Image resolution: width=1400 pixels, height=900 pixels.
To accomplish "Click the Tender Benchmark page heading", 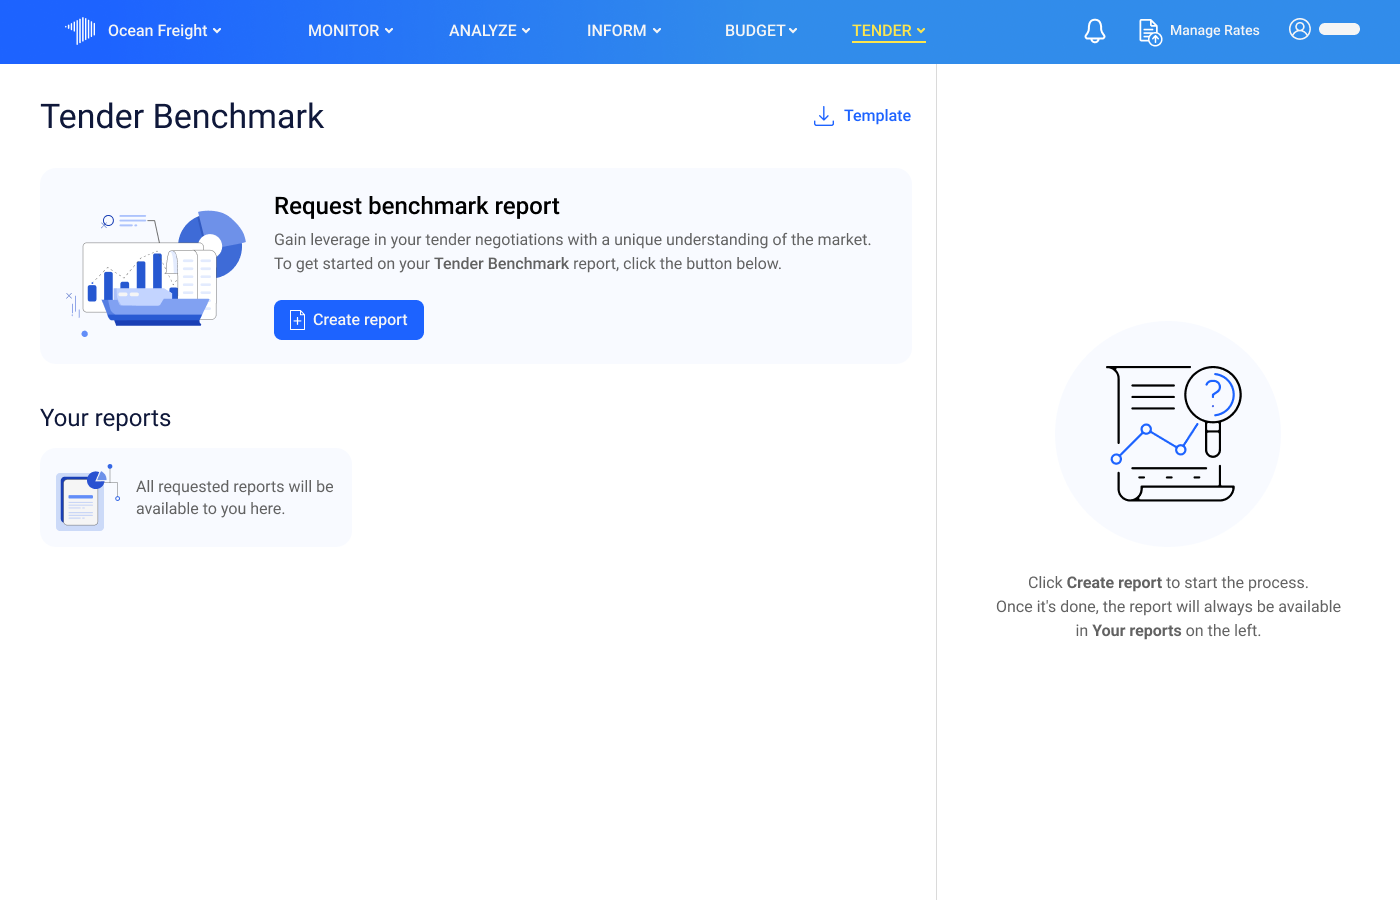I will click(x=182, y=116).
